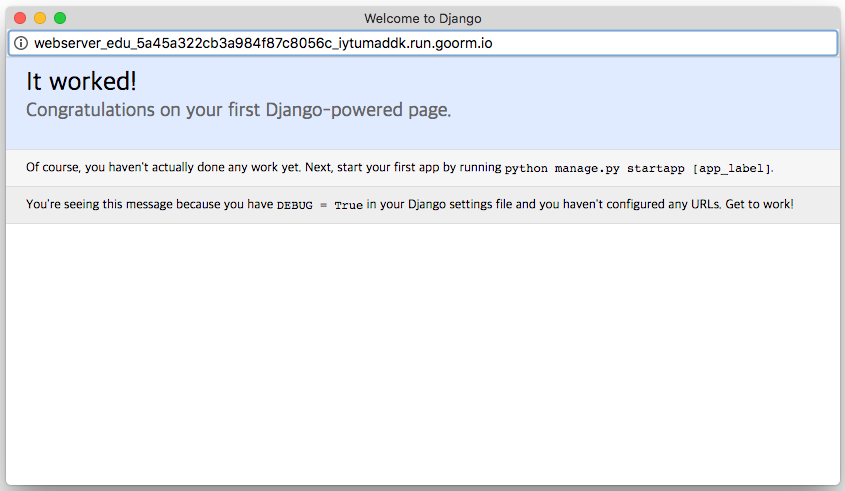Click the '[app_label]' placeholder text
This screenshot has width=845, height=491.
click(731, 169)
